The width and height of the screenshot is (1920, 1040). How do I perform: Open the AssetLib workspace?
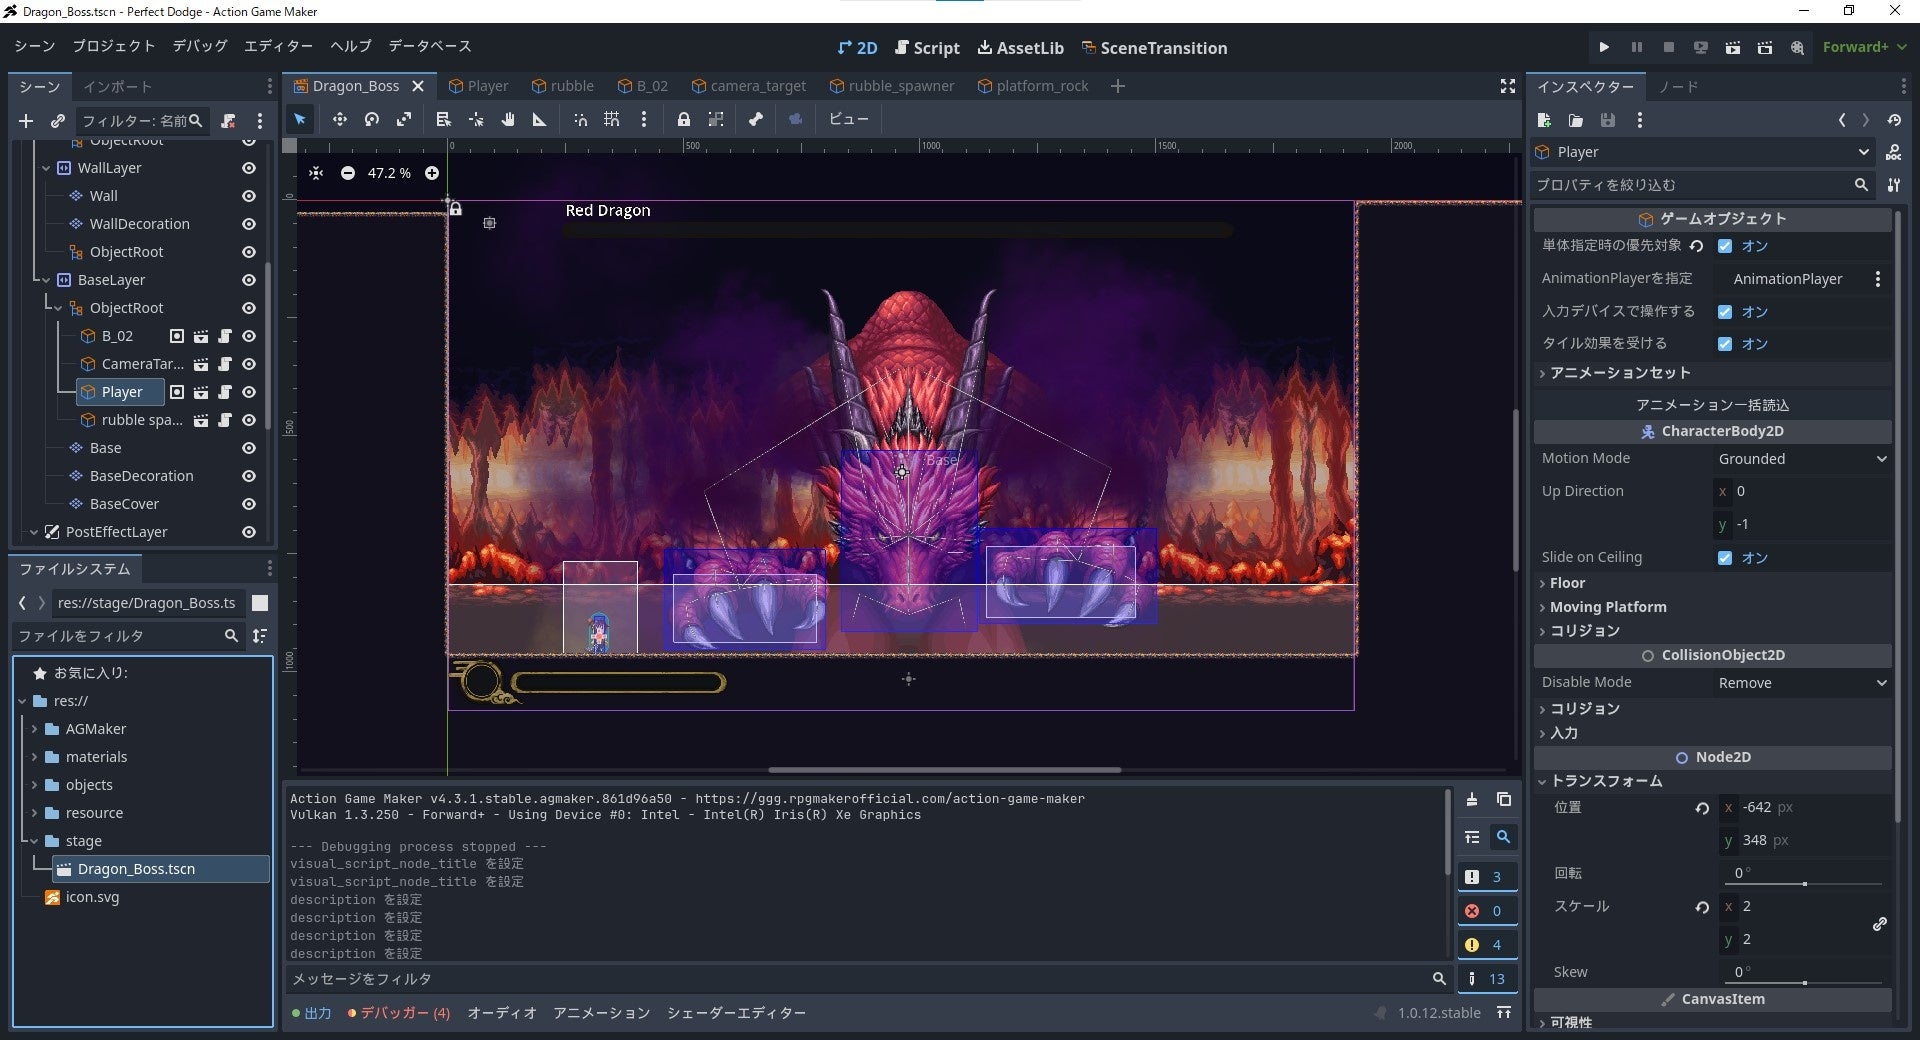coord(1021,48)
